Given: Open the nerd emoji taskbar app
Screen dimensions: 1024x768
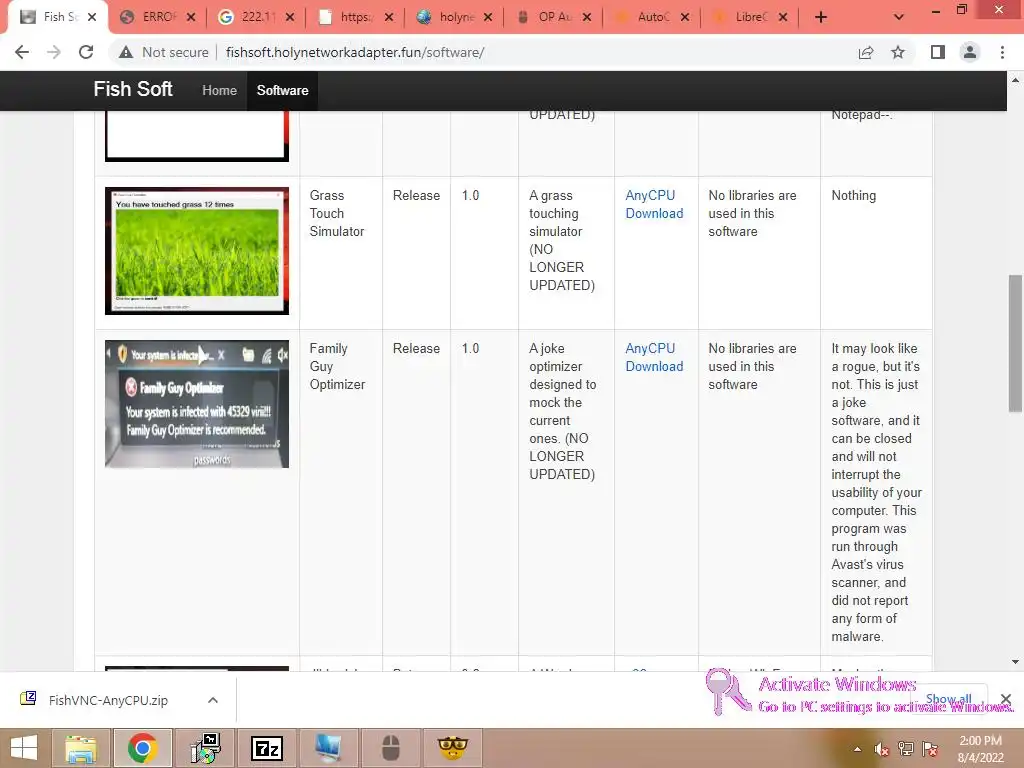Looking at the screenshot, I should pyautogui.click(x=453, y=748).
